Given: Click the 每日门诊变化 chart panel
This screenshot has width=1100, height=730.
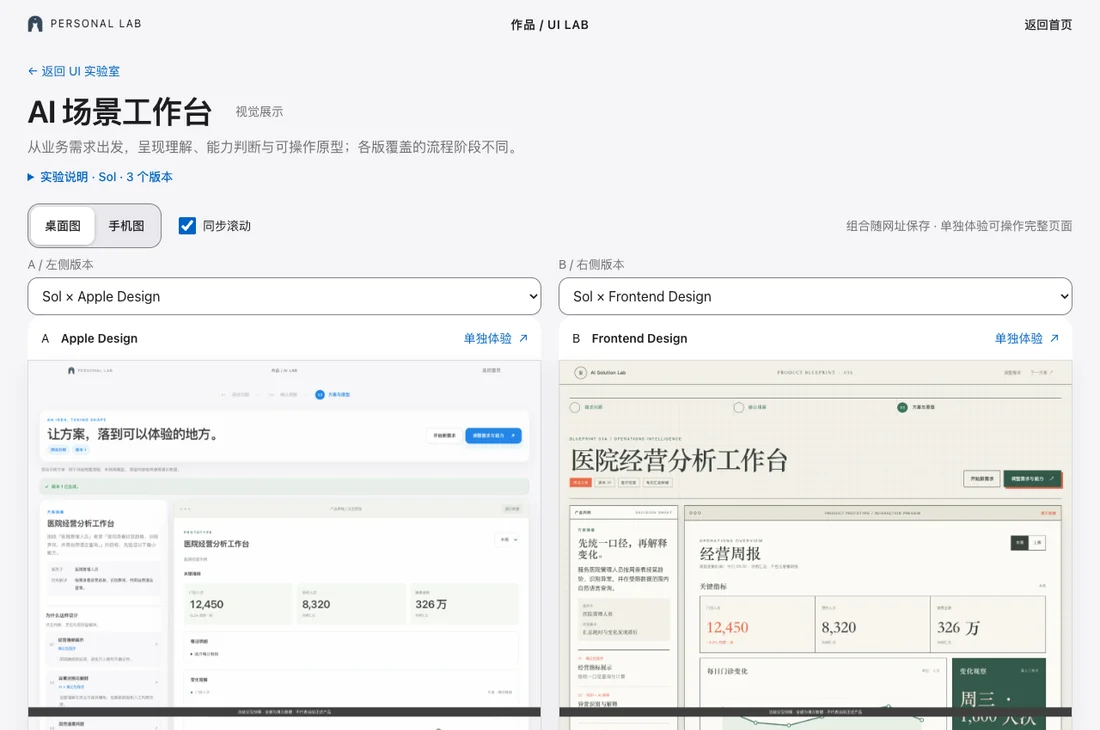Looking at the screenshot, I should [x=823, y=692].
